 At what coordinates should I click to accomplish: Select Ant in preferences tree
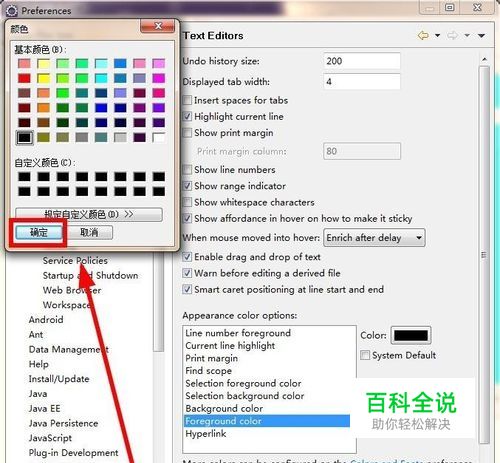click(x=36, y=334)
